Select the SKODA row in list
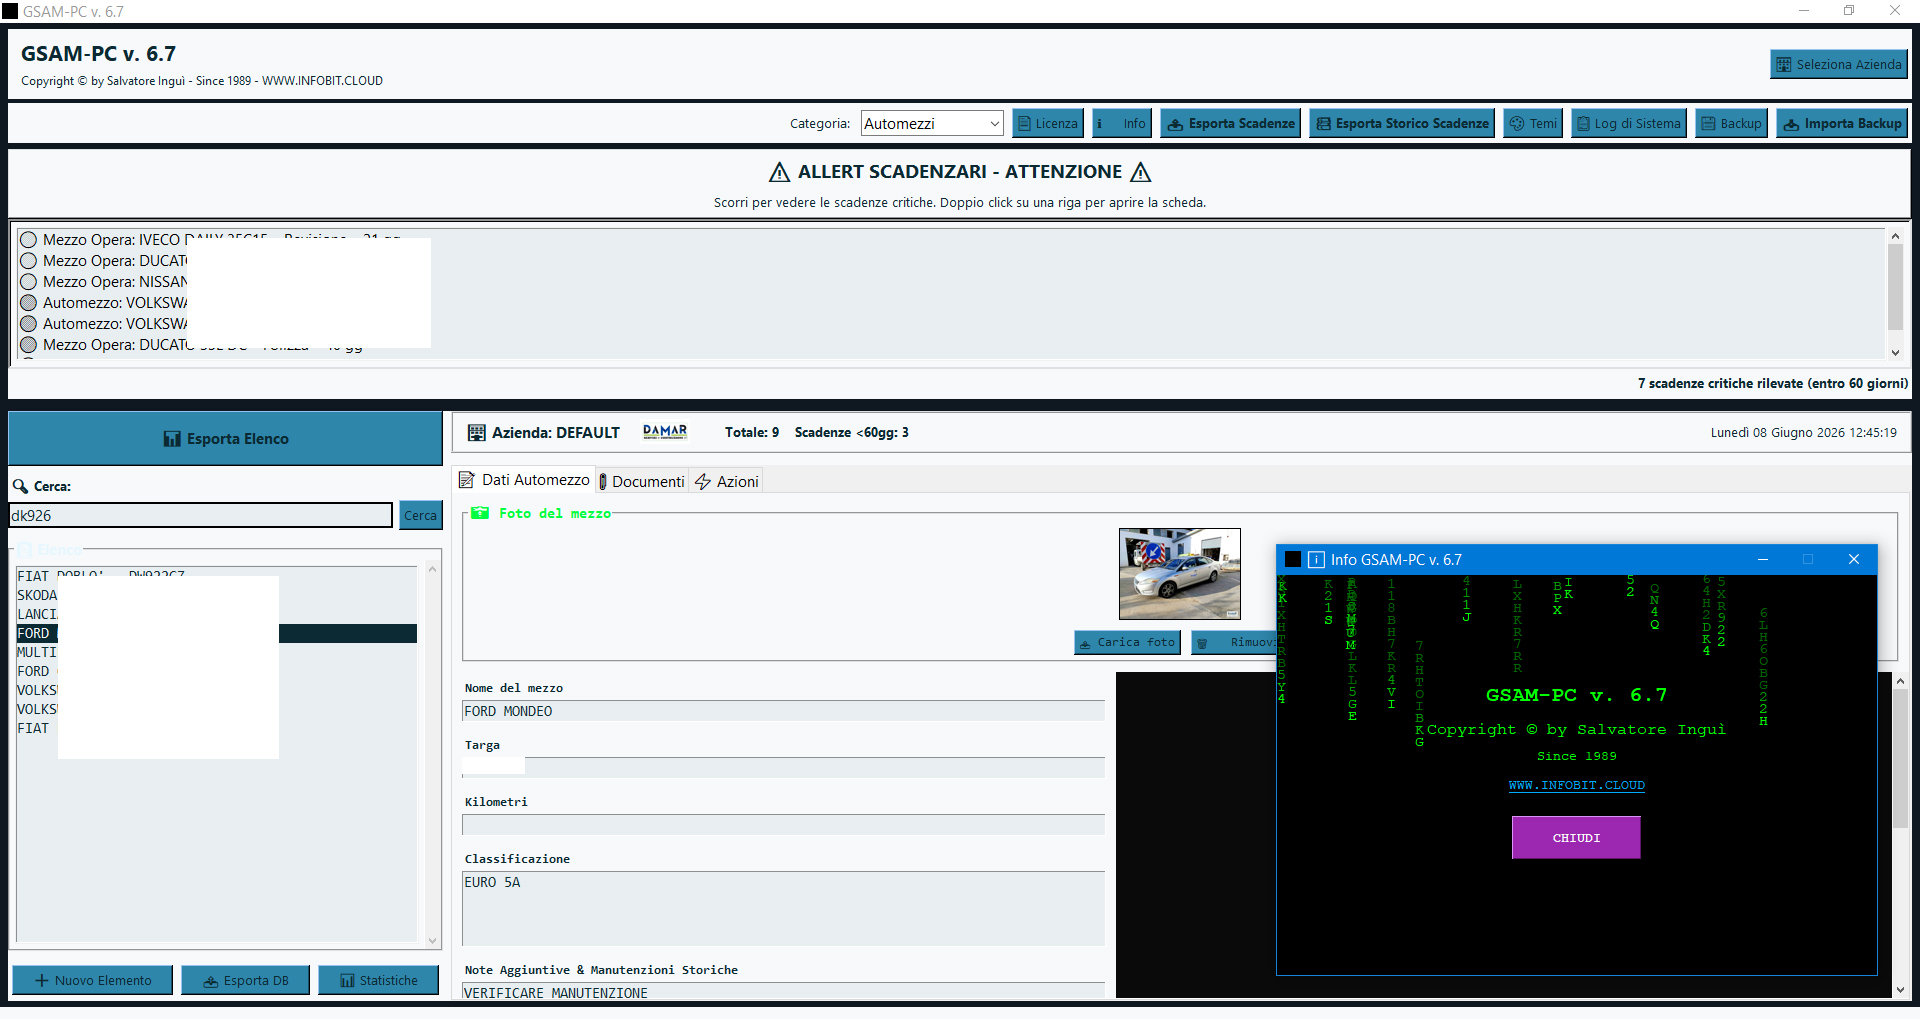This screenshot has width=1920, height=1019. click(216, 595)
